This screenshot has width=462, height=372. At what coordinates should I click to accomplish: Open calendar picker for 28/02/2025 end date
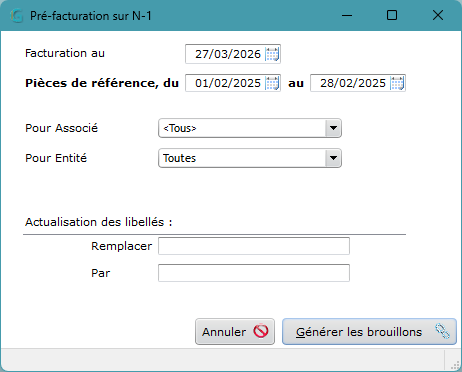(397, 83)
